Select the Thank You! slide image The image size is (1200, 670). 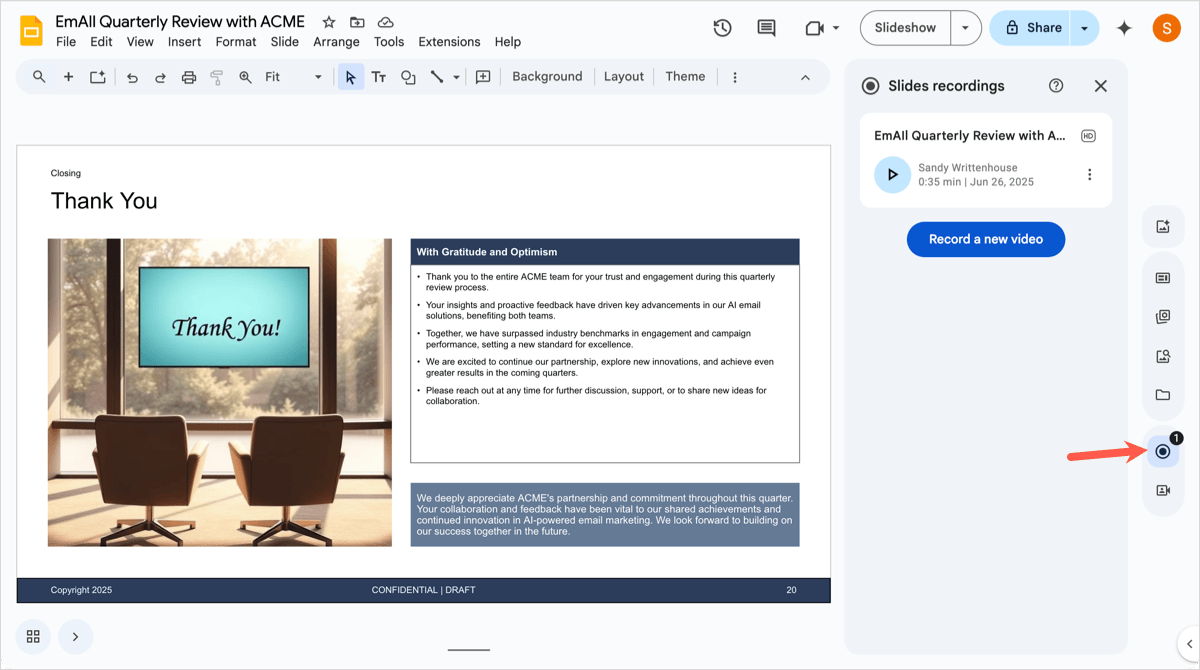[x=220, y=393]
